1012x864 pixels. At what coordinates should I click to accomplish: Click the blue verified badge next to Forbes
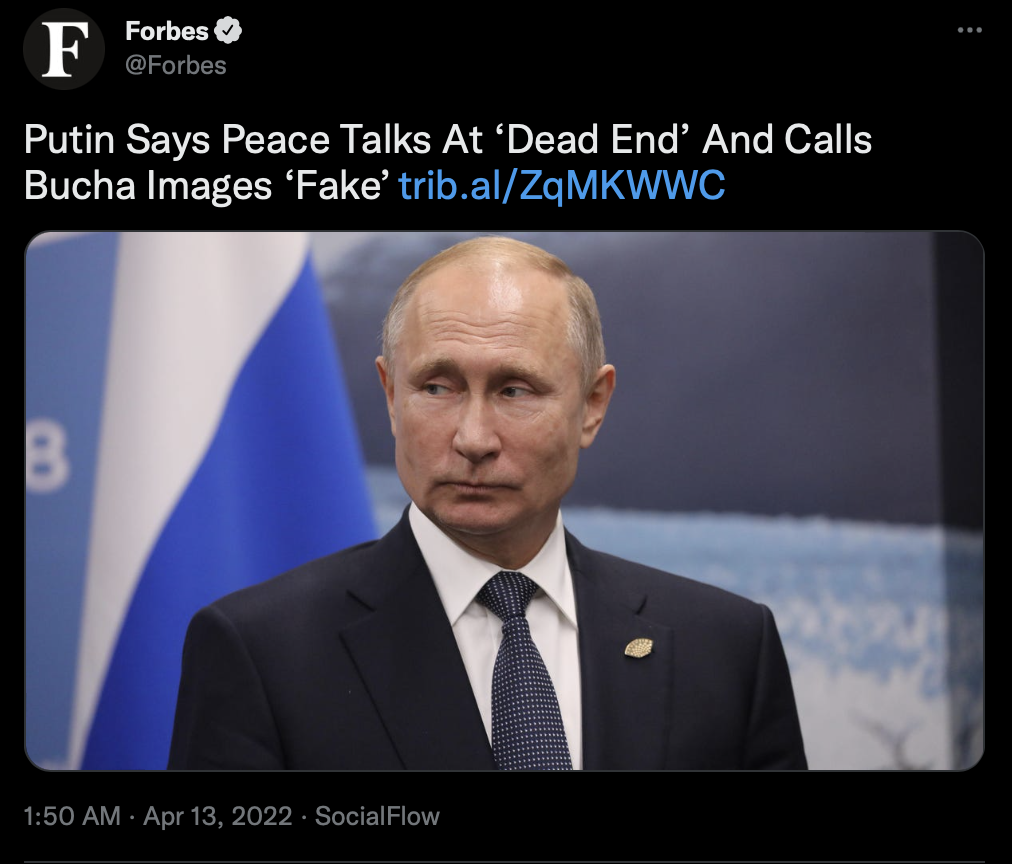click(228, 30)
